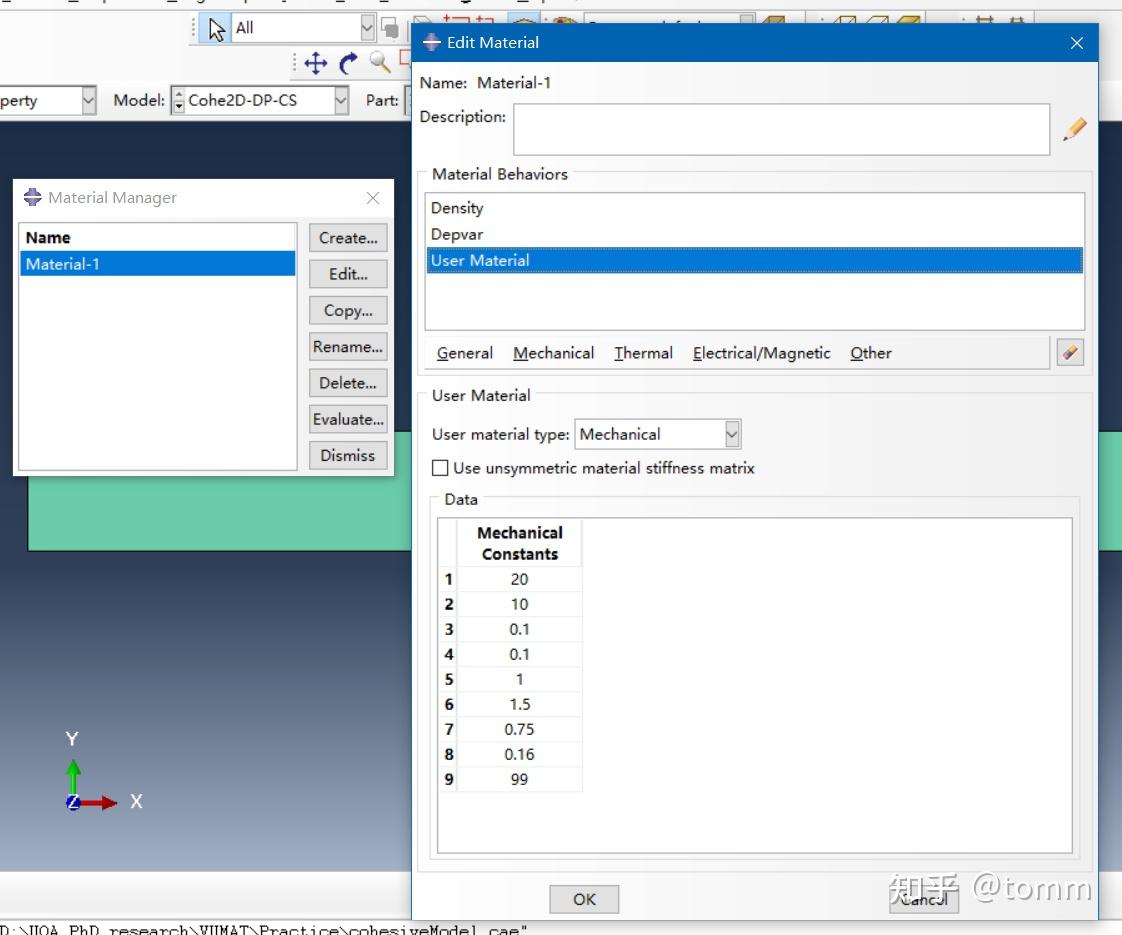The image size is (1122, 935).
Task: Click the pencil icon right of the Other tab
Action: (1069, 352)
